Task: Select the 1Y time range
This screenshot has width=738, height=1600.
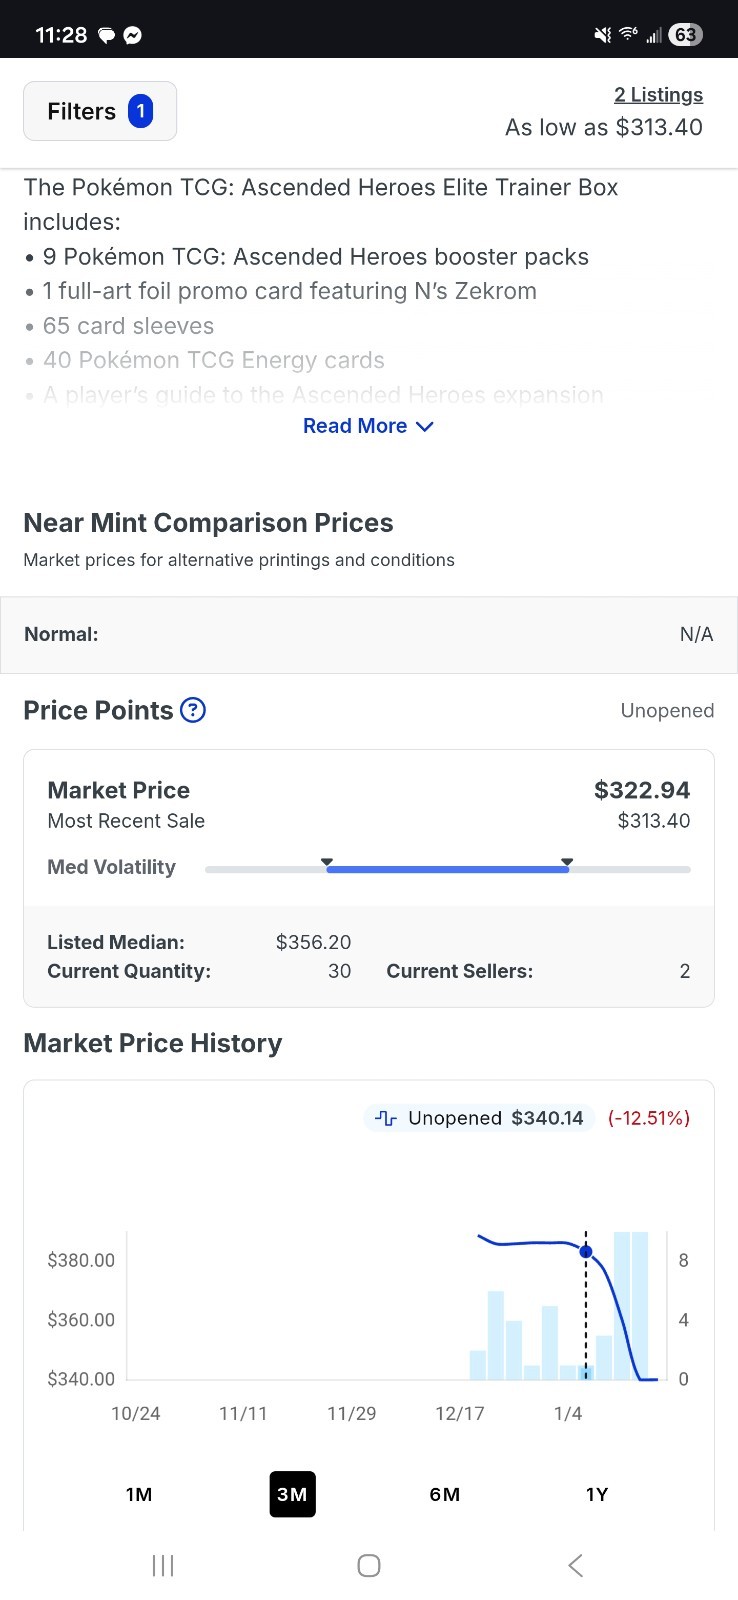Action: (x=597, y=1494)
